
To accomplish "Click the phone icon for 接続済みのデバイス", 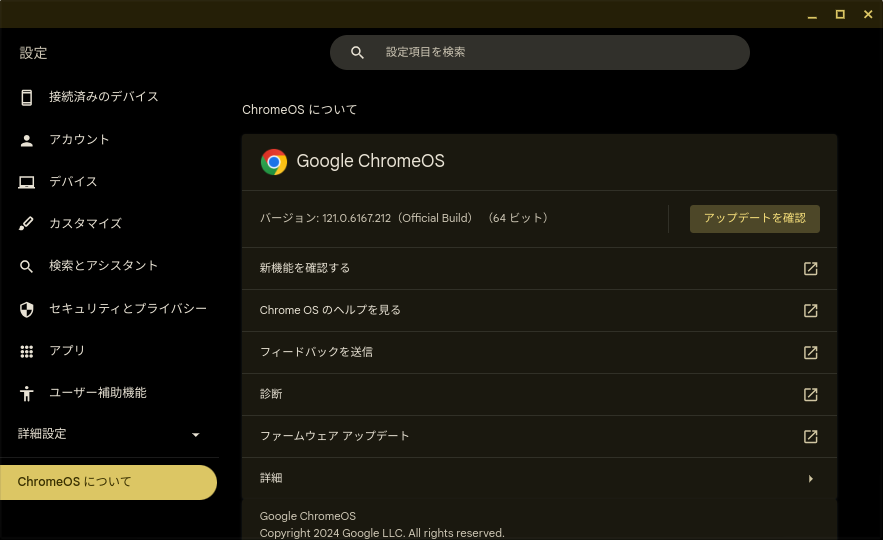I will click(x=26, y=97).
